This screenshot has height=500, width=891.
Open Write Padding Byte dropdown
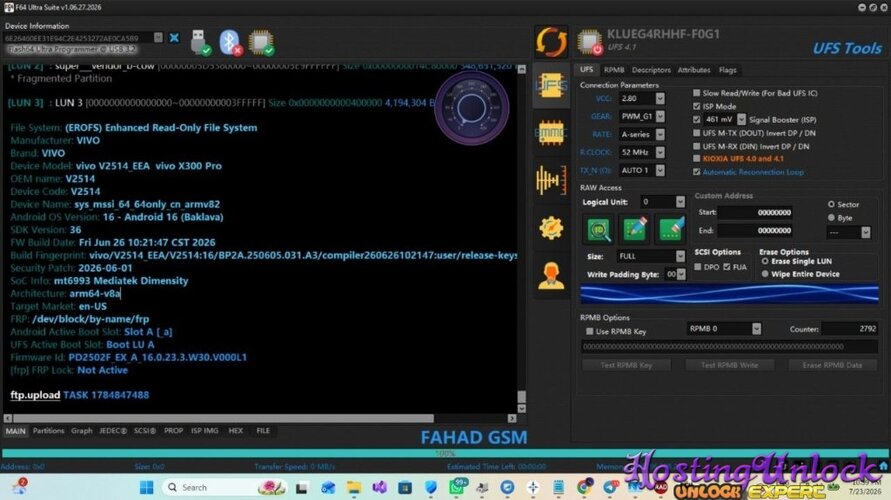click(681, 274)
